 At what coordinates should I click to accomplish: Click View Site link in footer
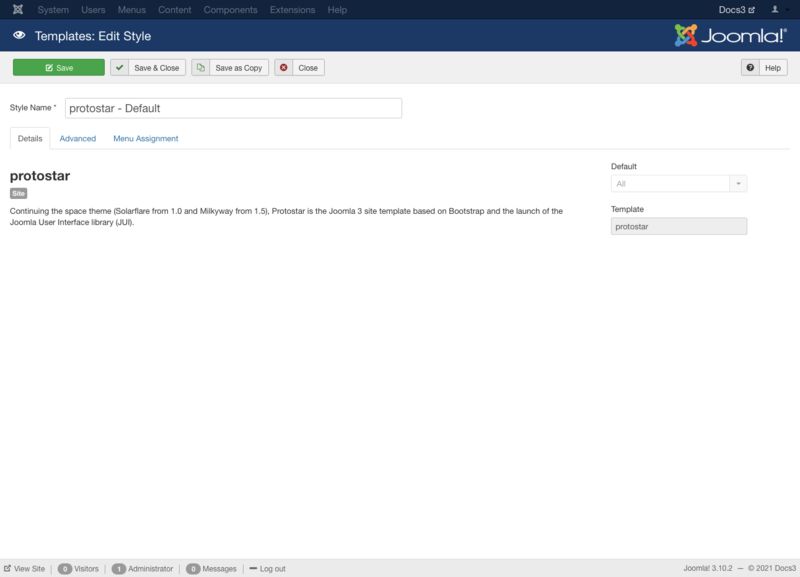click(24, 569)
